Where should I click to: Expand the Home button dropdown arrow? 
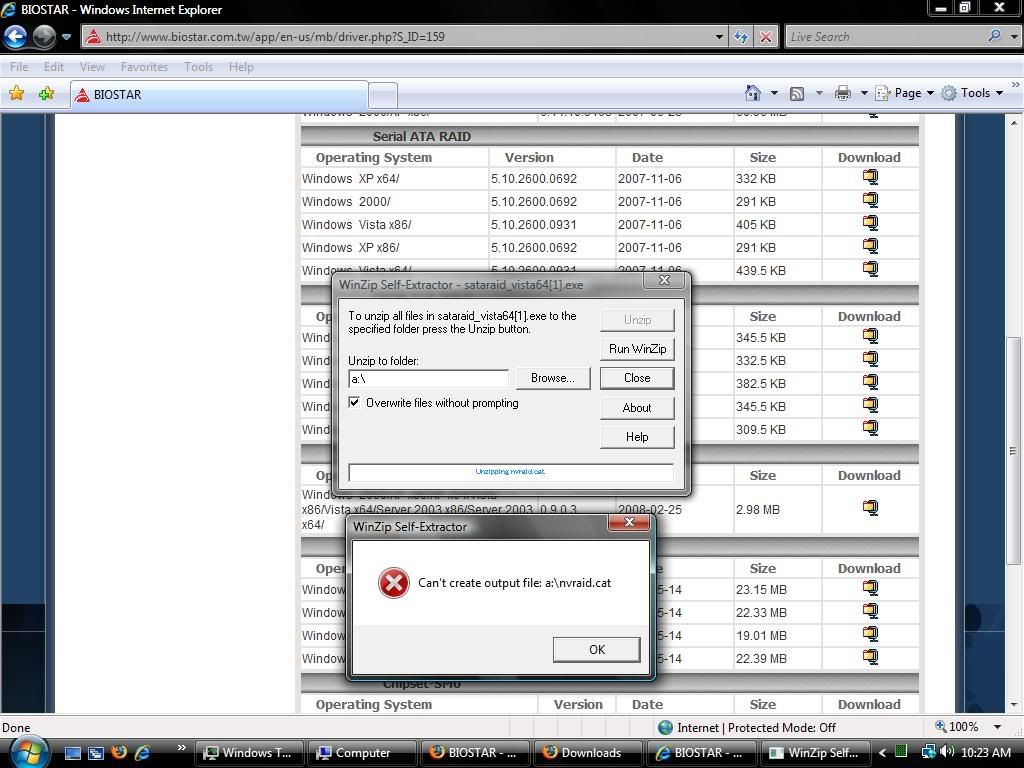pos(774,93)
